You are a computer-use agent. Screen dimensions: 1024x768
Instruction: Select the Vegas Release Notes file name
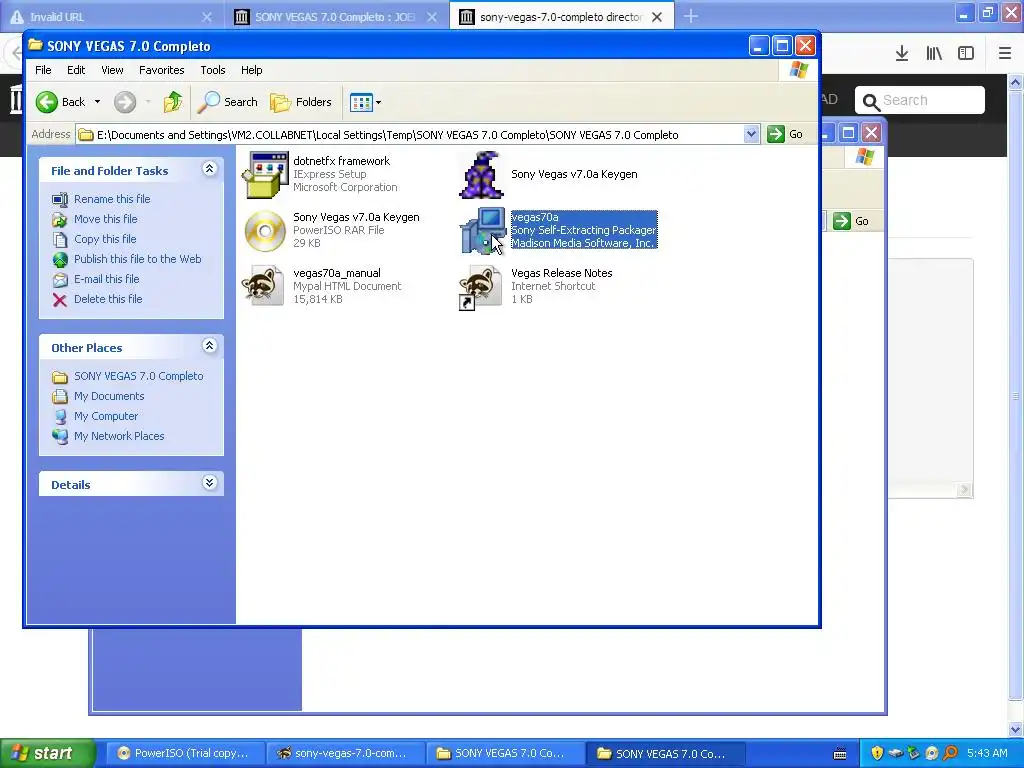[x=562, y=273]
